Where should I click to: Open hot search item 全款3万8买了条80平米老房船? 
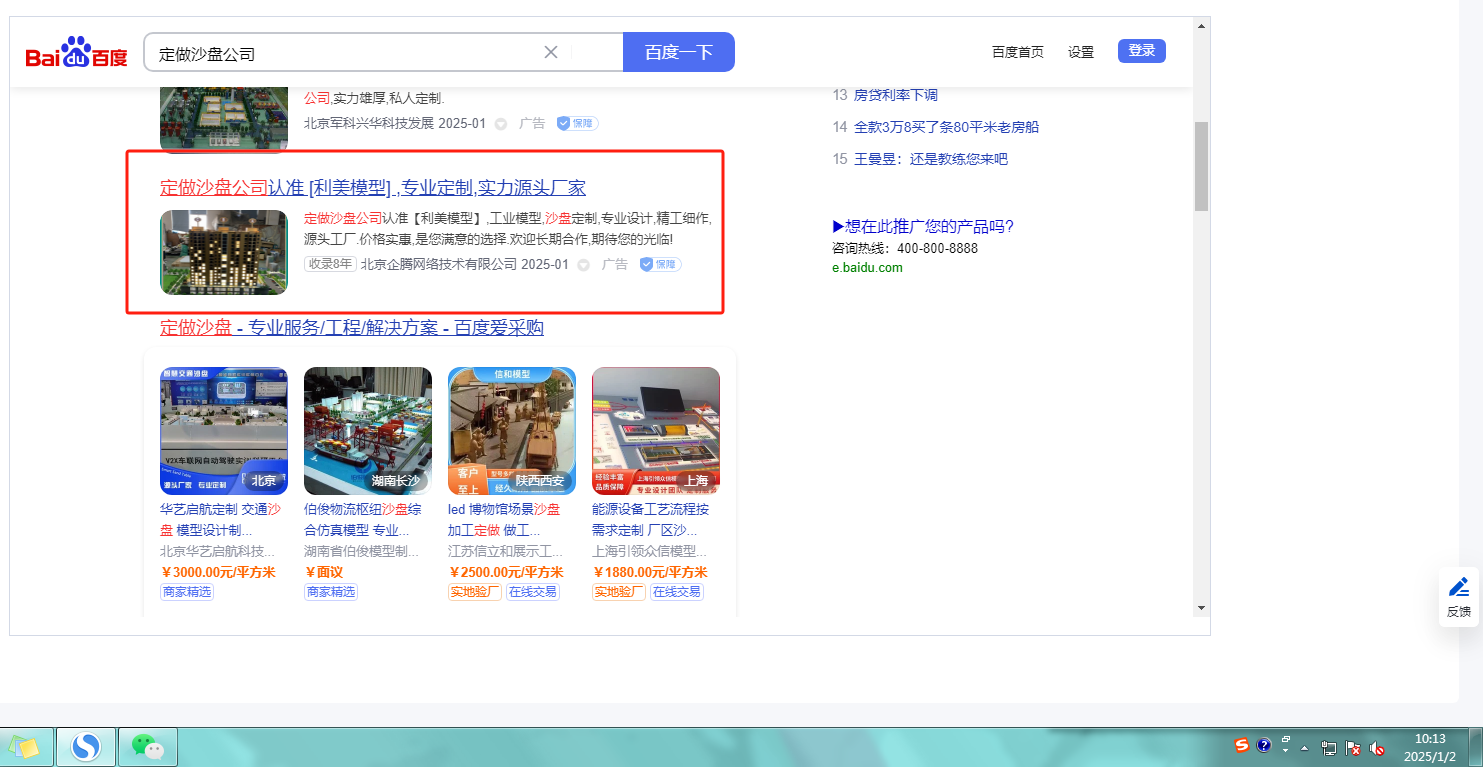946,127
